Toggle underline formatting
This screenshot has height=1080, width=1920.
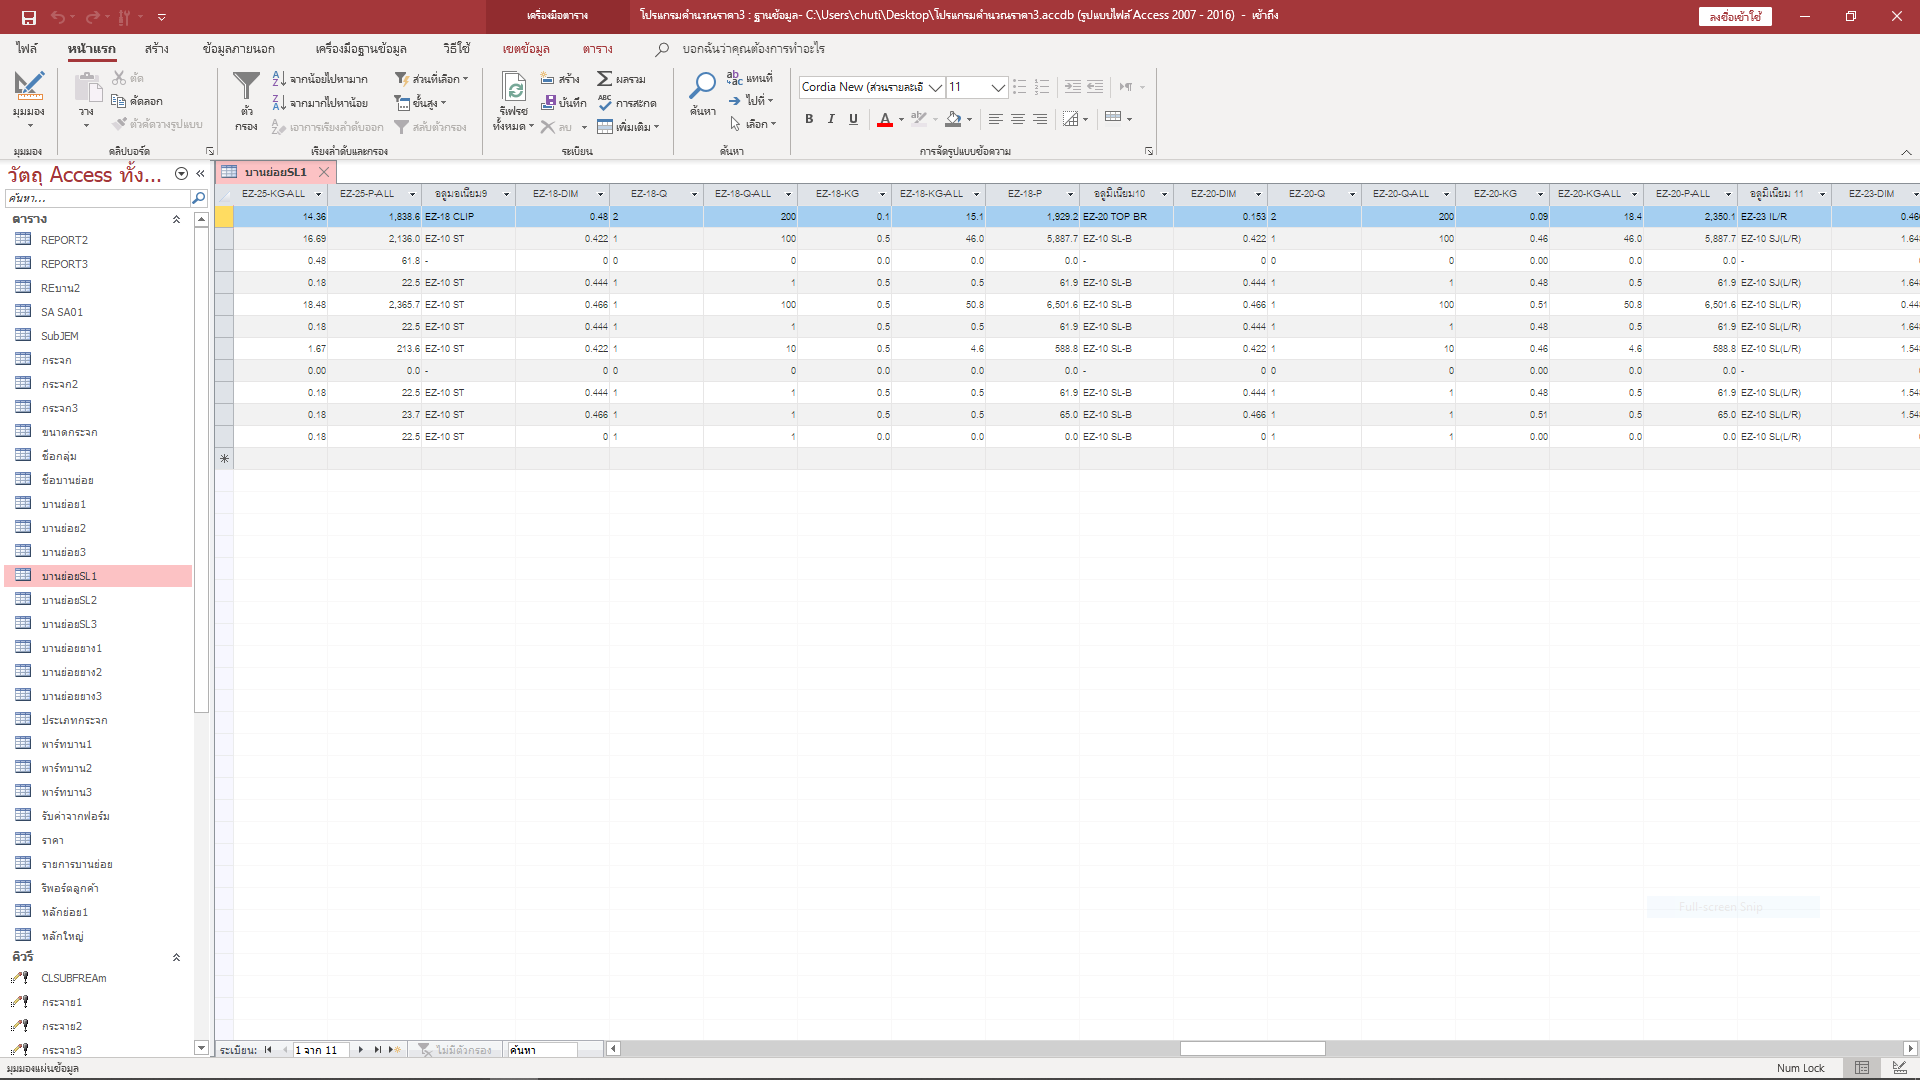click(x=853, y=119)
